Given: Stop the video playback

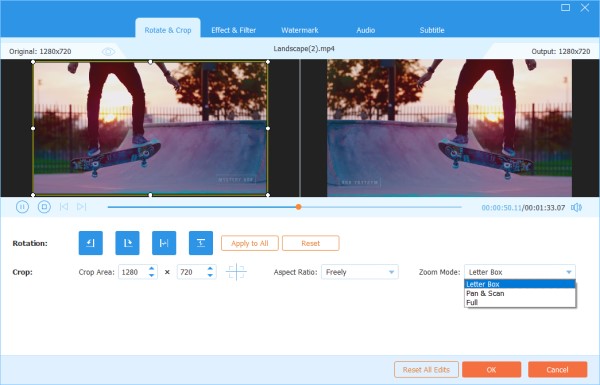Looking at the screenshot, I should 44,207.
